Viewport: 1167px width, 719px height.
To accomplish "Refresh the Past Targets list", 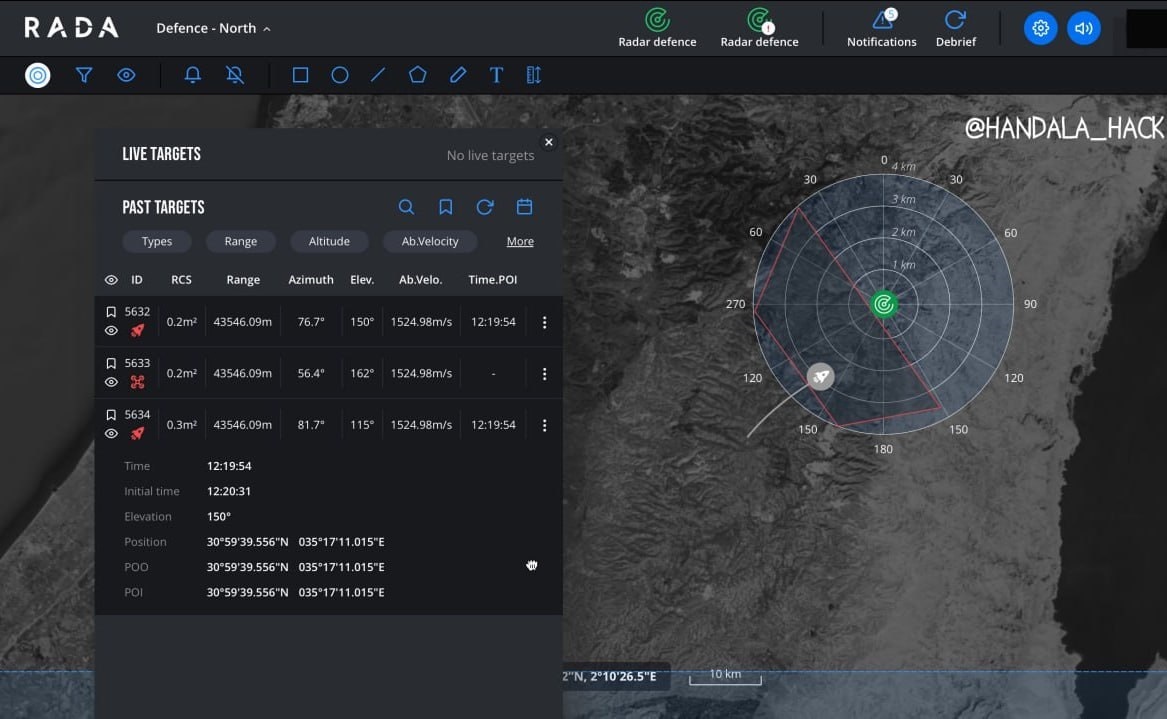I will click(x=485, y=207).
